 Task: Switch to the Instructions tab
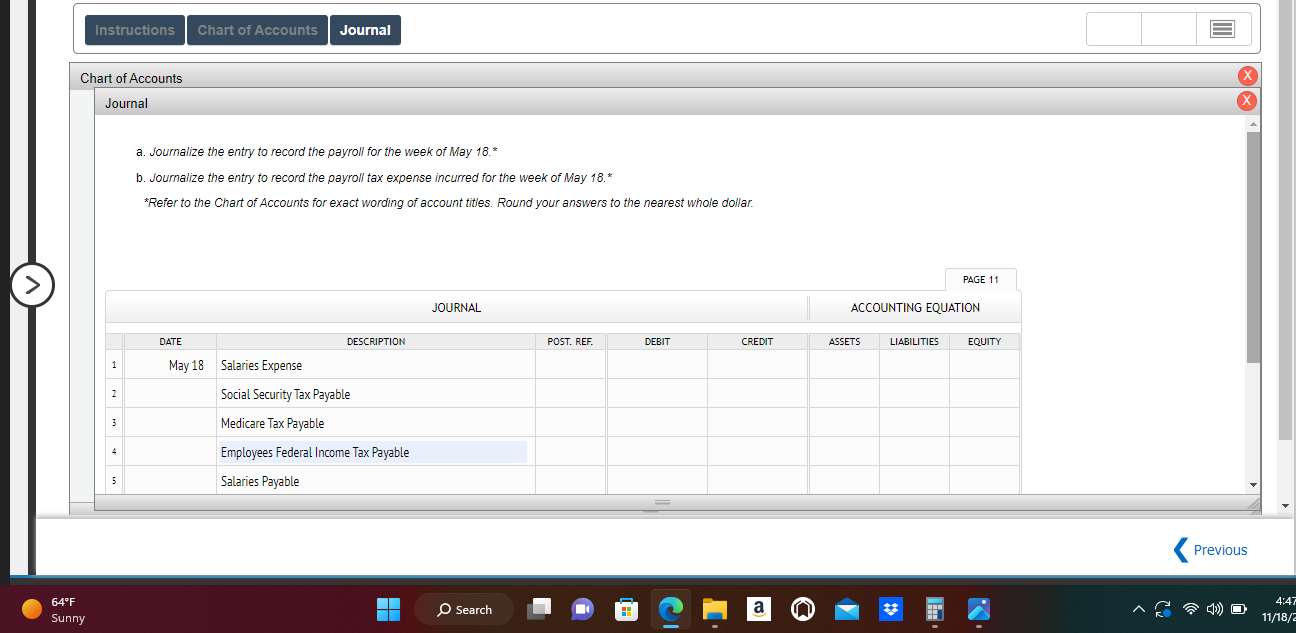(x=134, y=29)
